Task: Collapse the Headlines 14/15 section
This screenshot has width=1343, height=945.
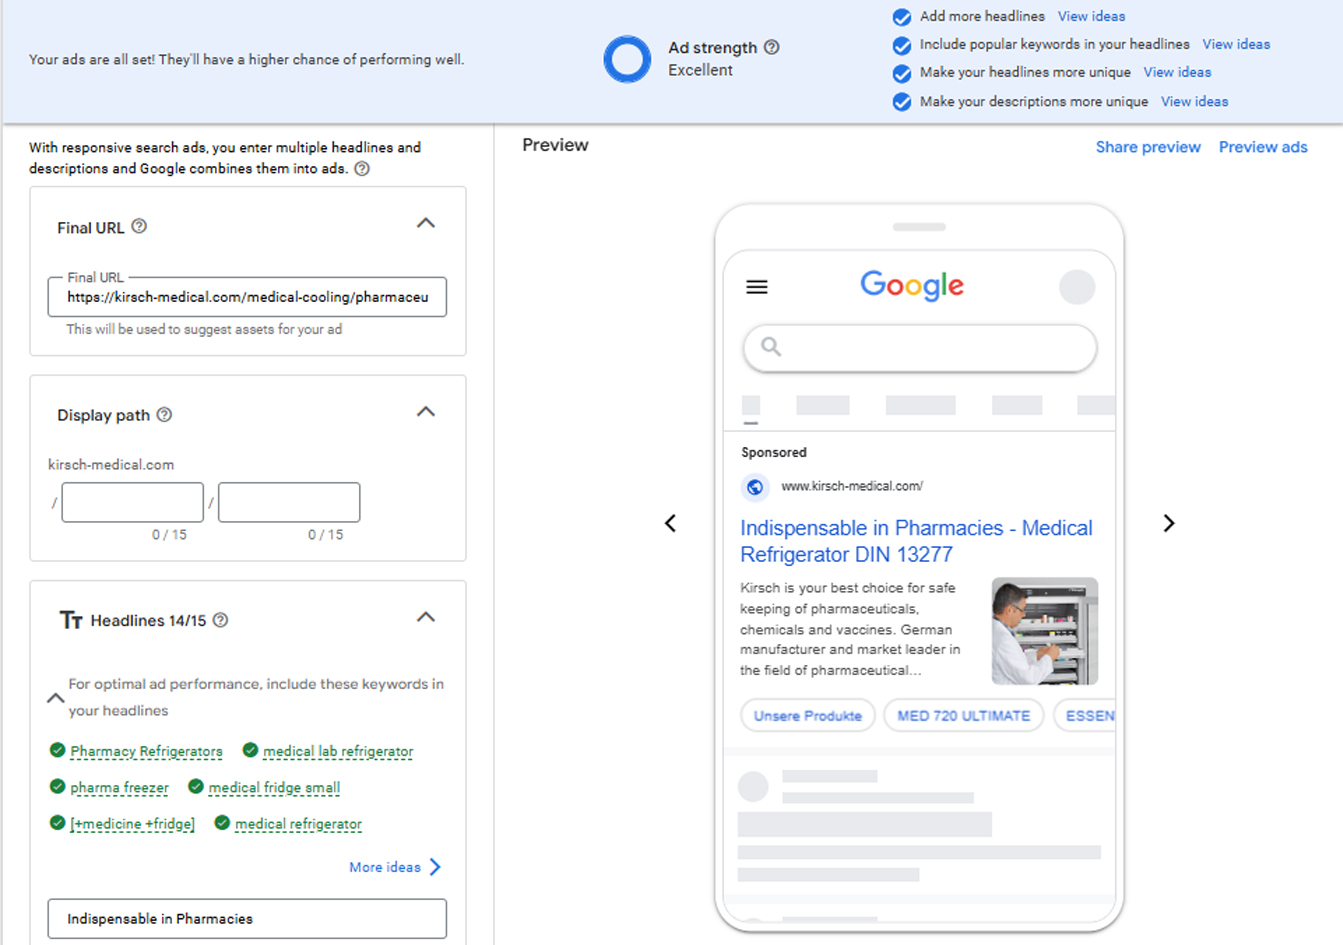Action: tap(425, 618)
